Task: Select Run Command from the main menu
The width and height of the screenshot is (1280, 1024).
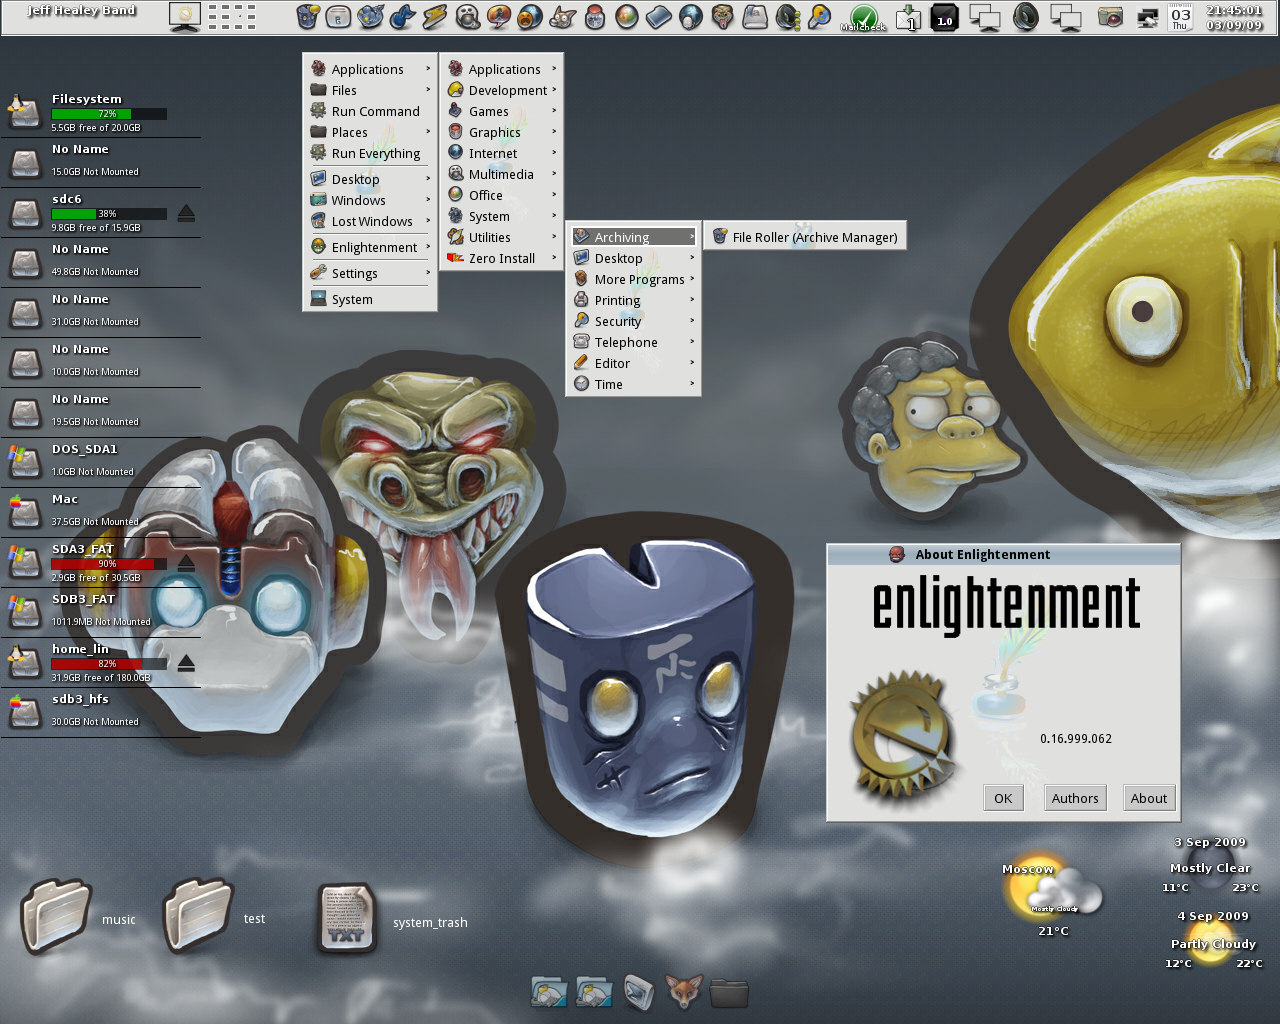Action: 370,111
